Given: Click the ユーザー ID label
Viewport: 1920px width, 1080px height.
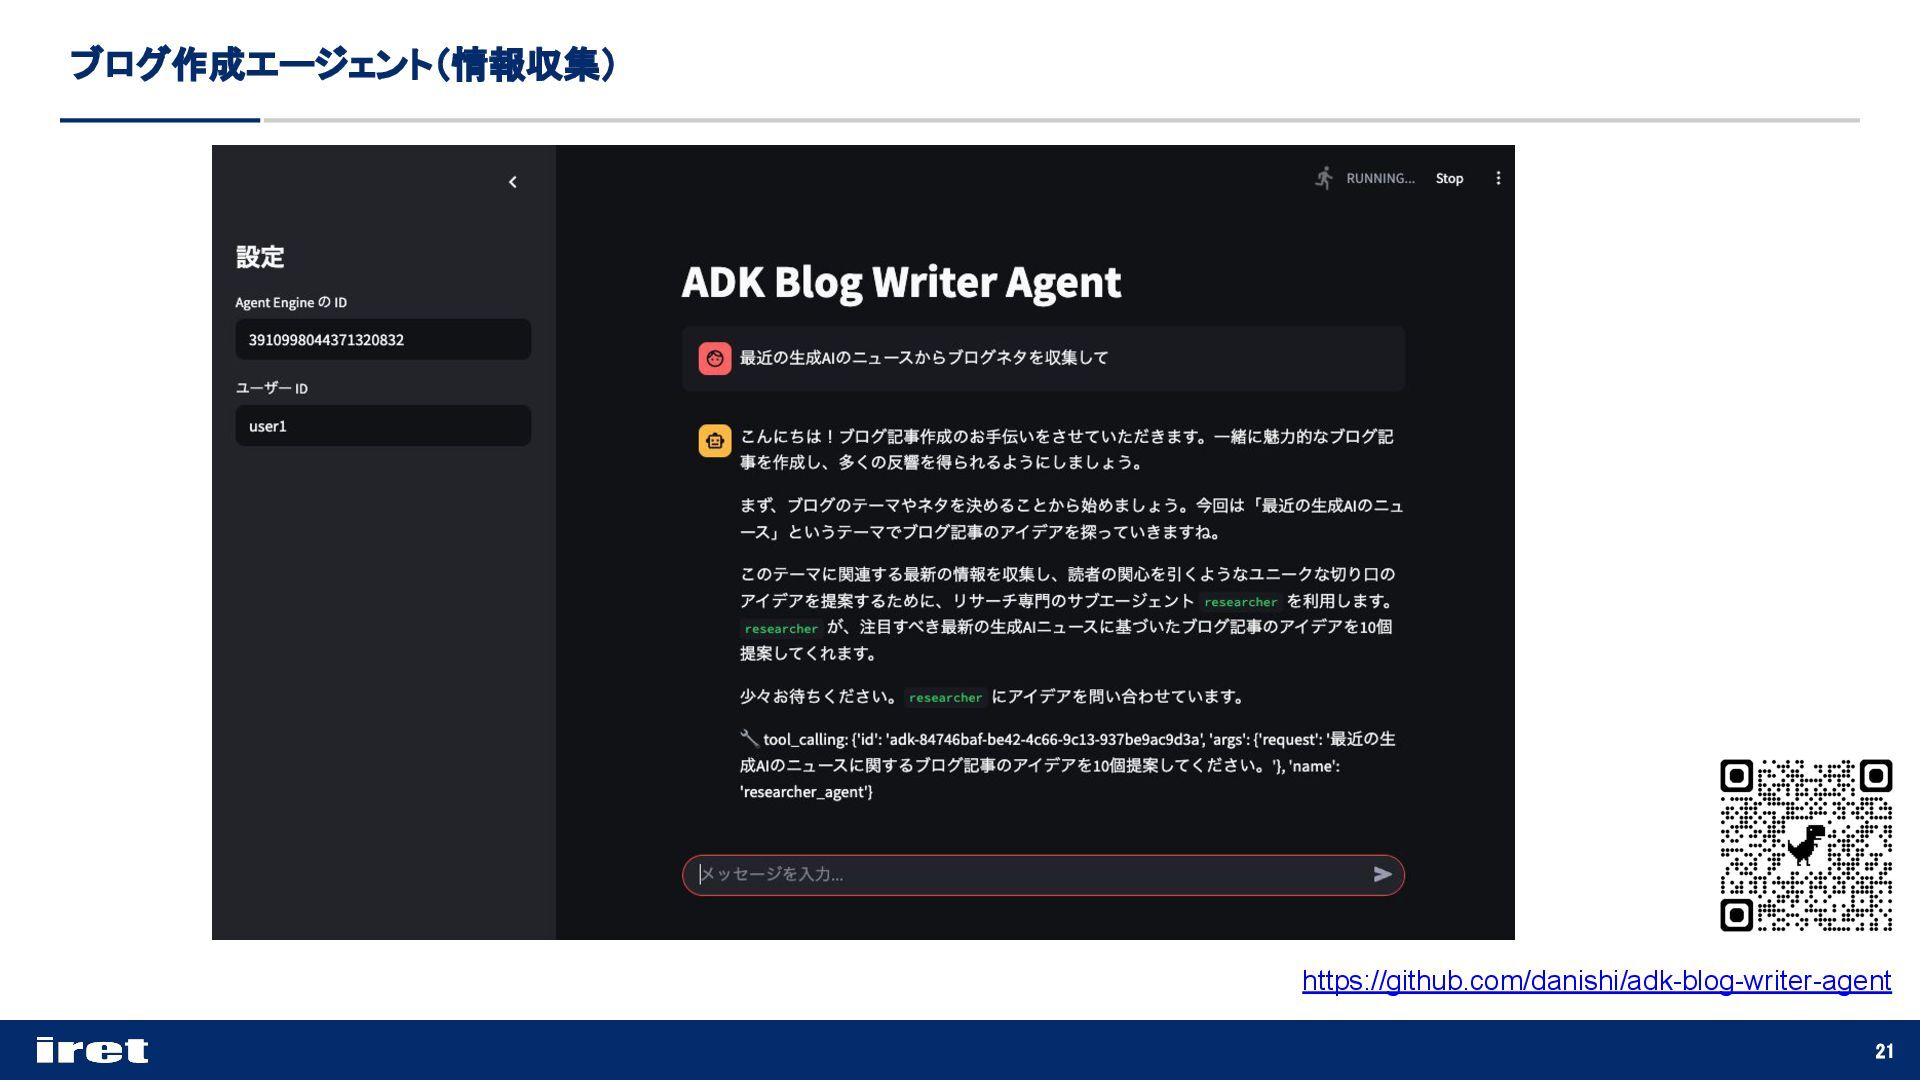Looking at the screenshot, I should point(271,388).
